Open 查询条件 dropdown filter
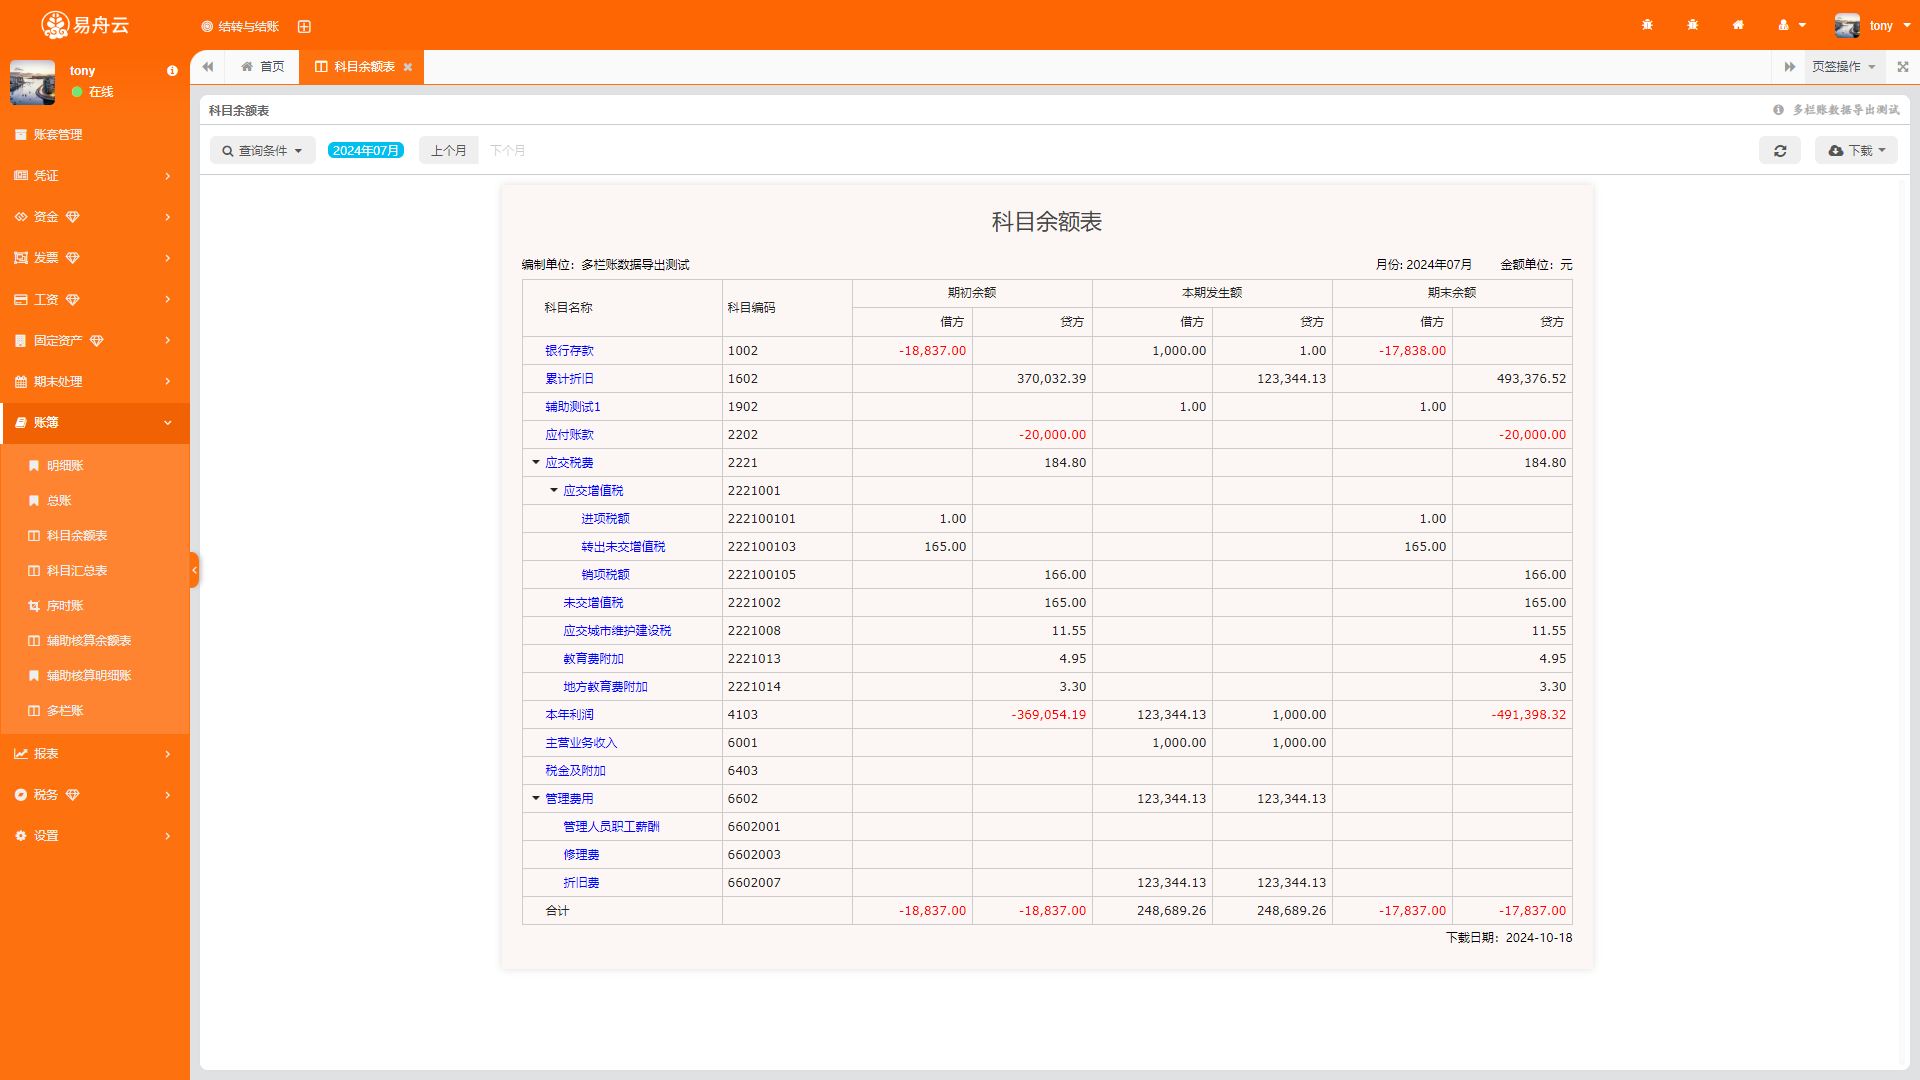Viewport: 1920px width, 1080px height. (260, 150)
